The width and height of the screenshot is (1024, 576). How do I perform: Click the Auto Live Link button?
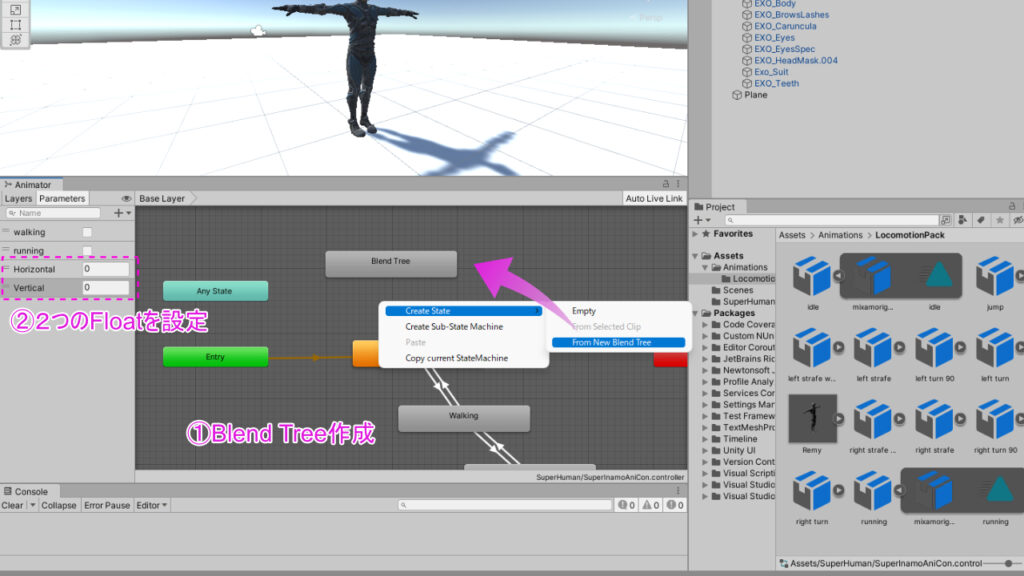point(653,198)
